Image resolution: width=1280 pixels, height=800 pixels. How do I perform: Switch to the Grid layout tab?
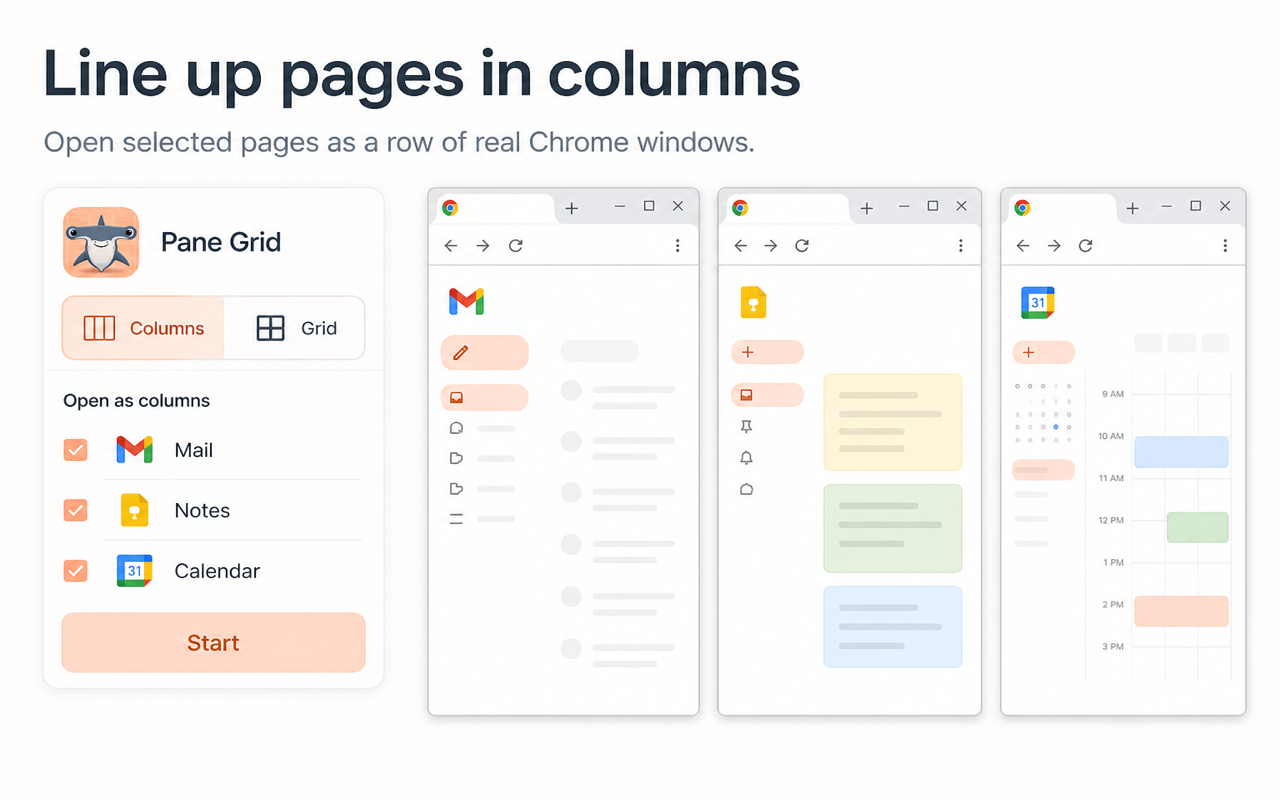point(295,328)
